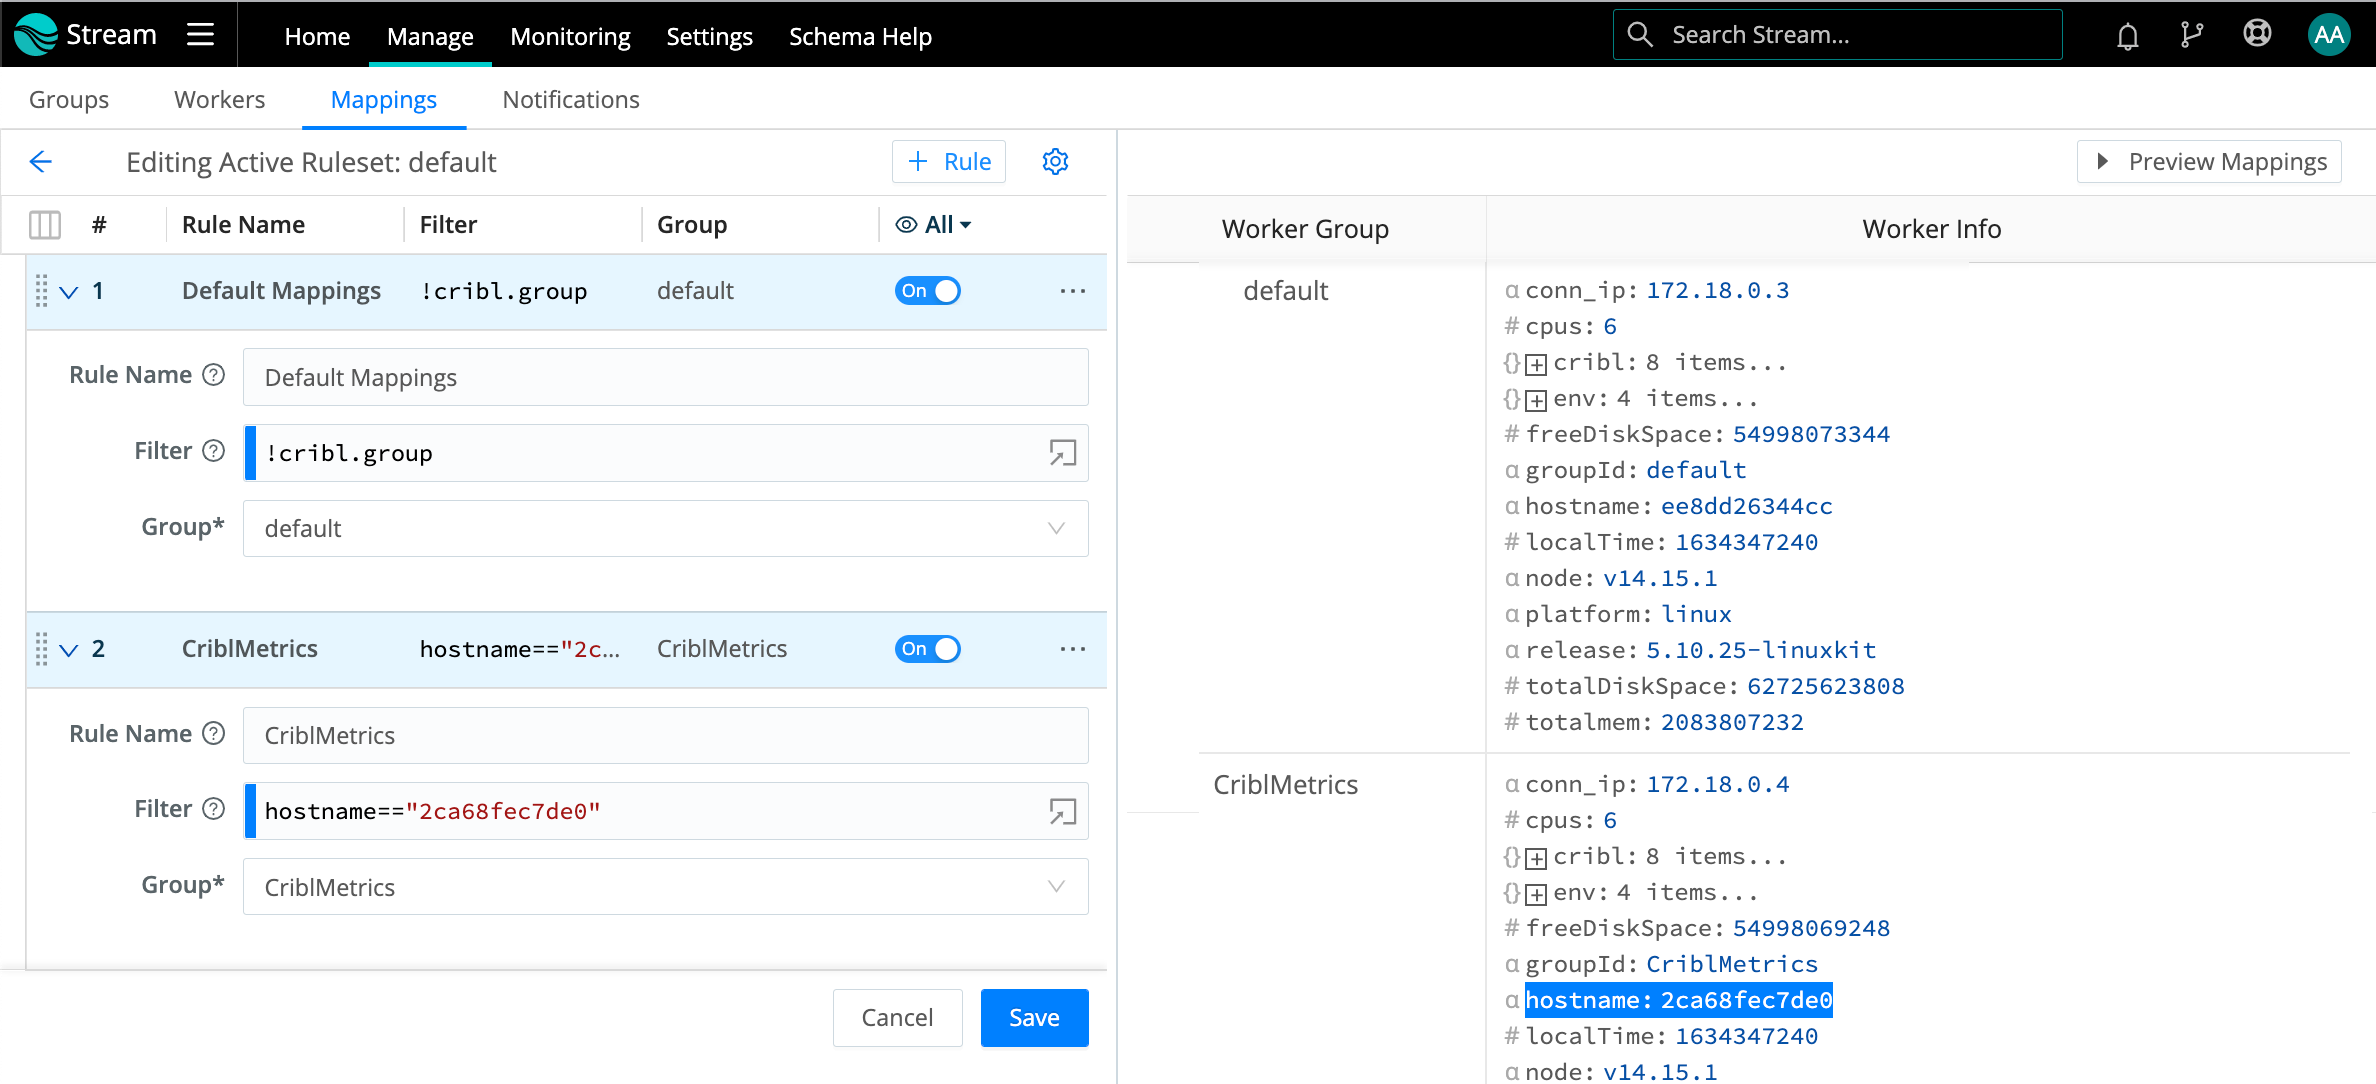This screenshot has width=2376, height=1084.
Task: Switch to the Workers tab
Action: [x=219, y=99]
